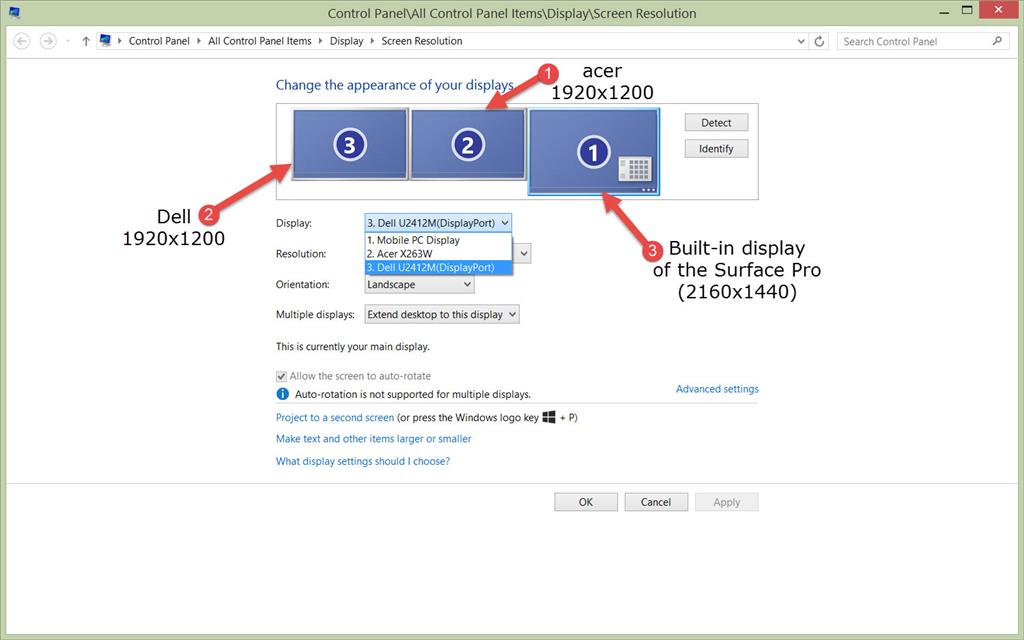
Task: Click the back navigation arrow
Action: [x=20, y=40]
